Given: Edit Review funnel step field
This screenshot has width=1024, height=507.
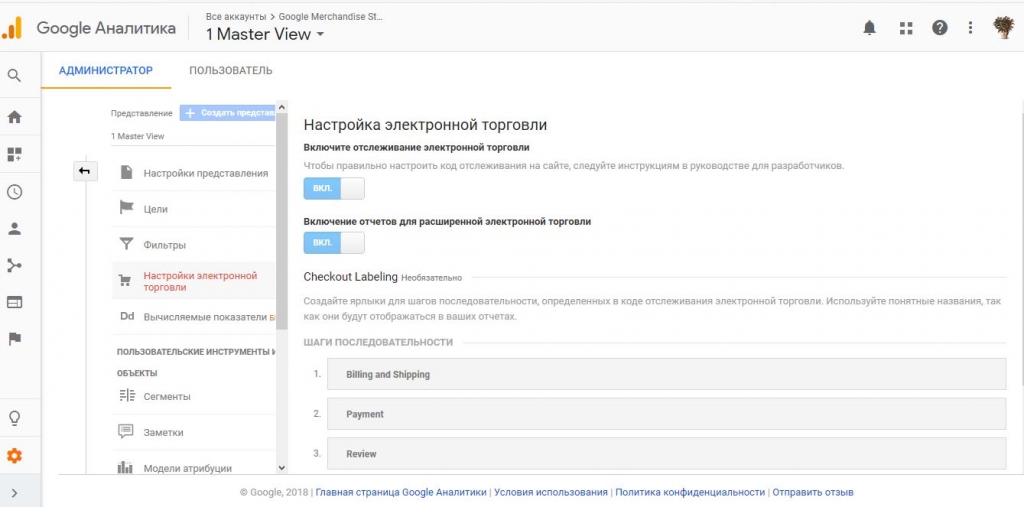Looking at the screenshot, I should [x=666, y=453].
